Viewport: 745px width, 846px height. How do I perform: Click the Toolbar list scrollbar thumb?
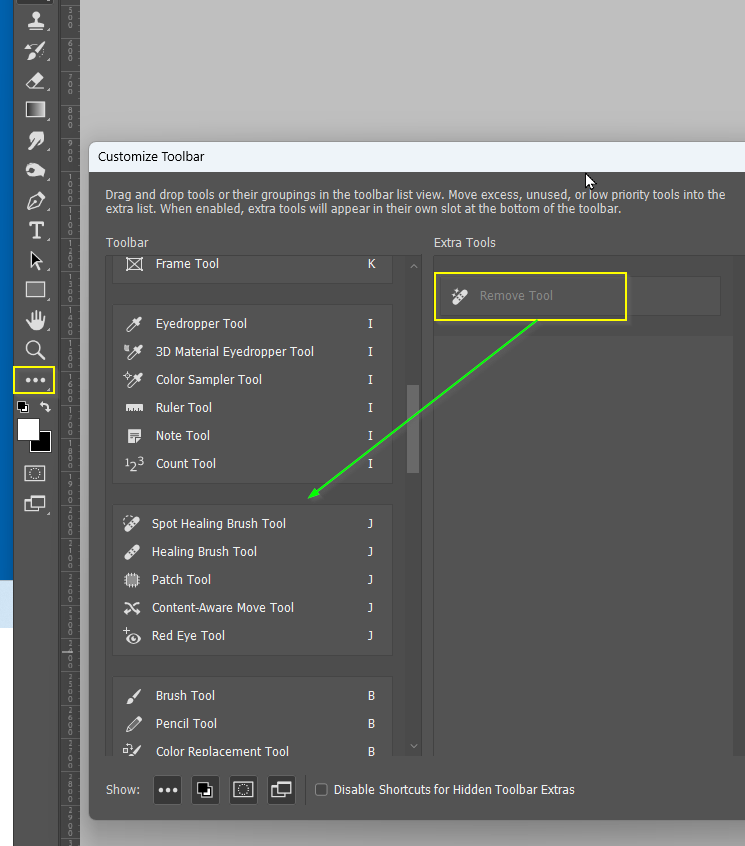pos(413,429)
